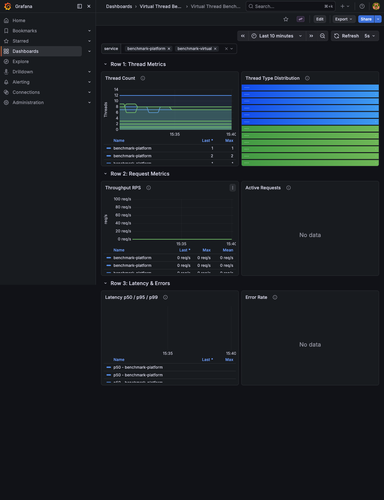Image resolution: width=384 pixels, height=500 pixels.
Task: Open the user profile avatar
Action: [376, 6]
